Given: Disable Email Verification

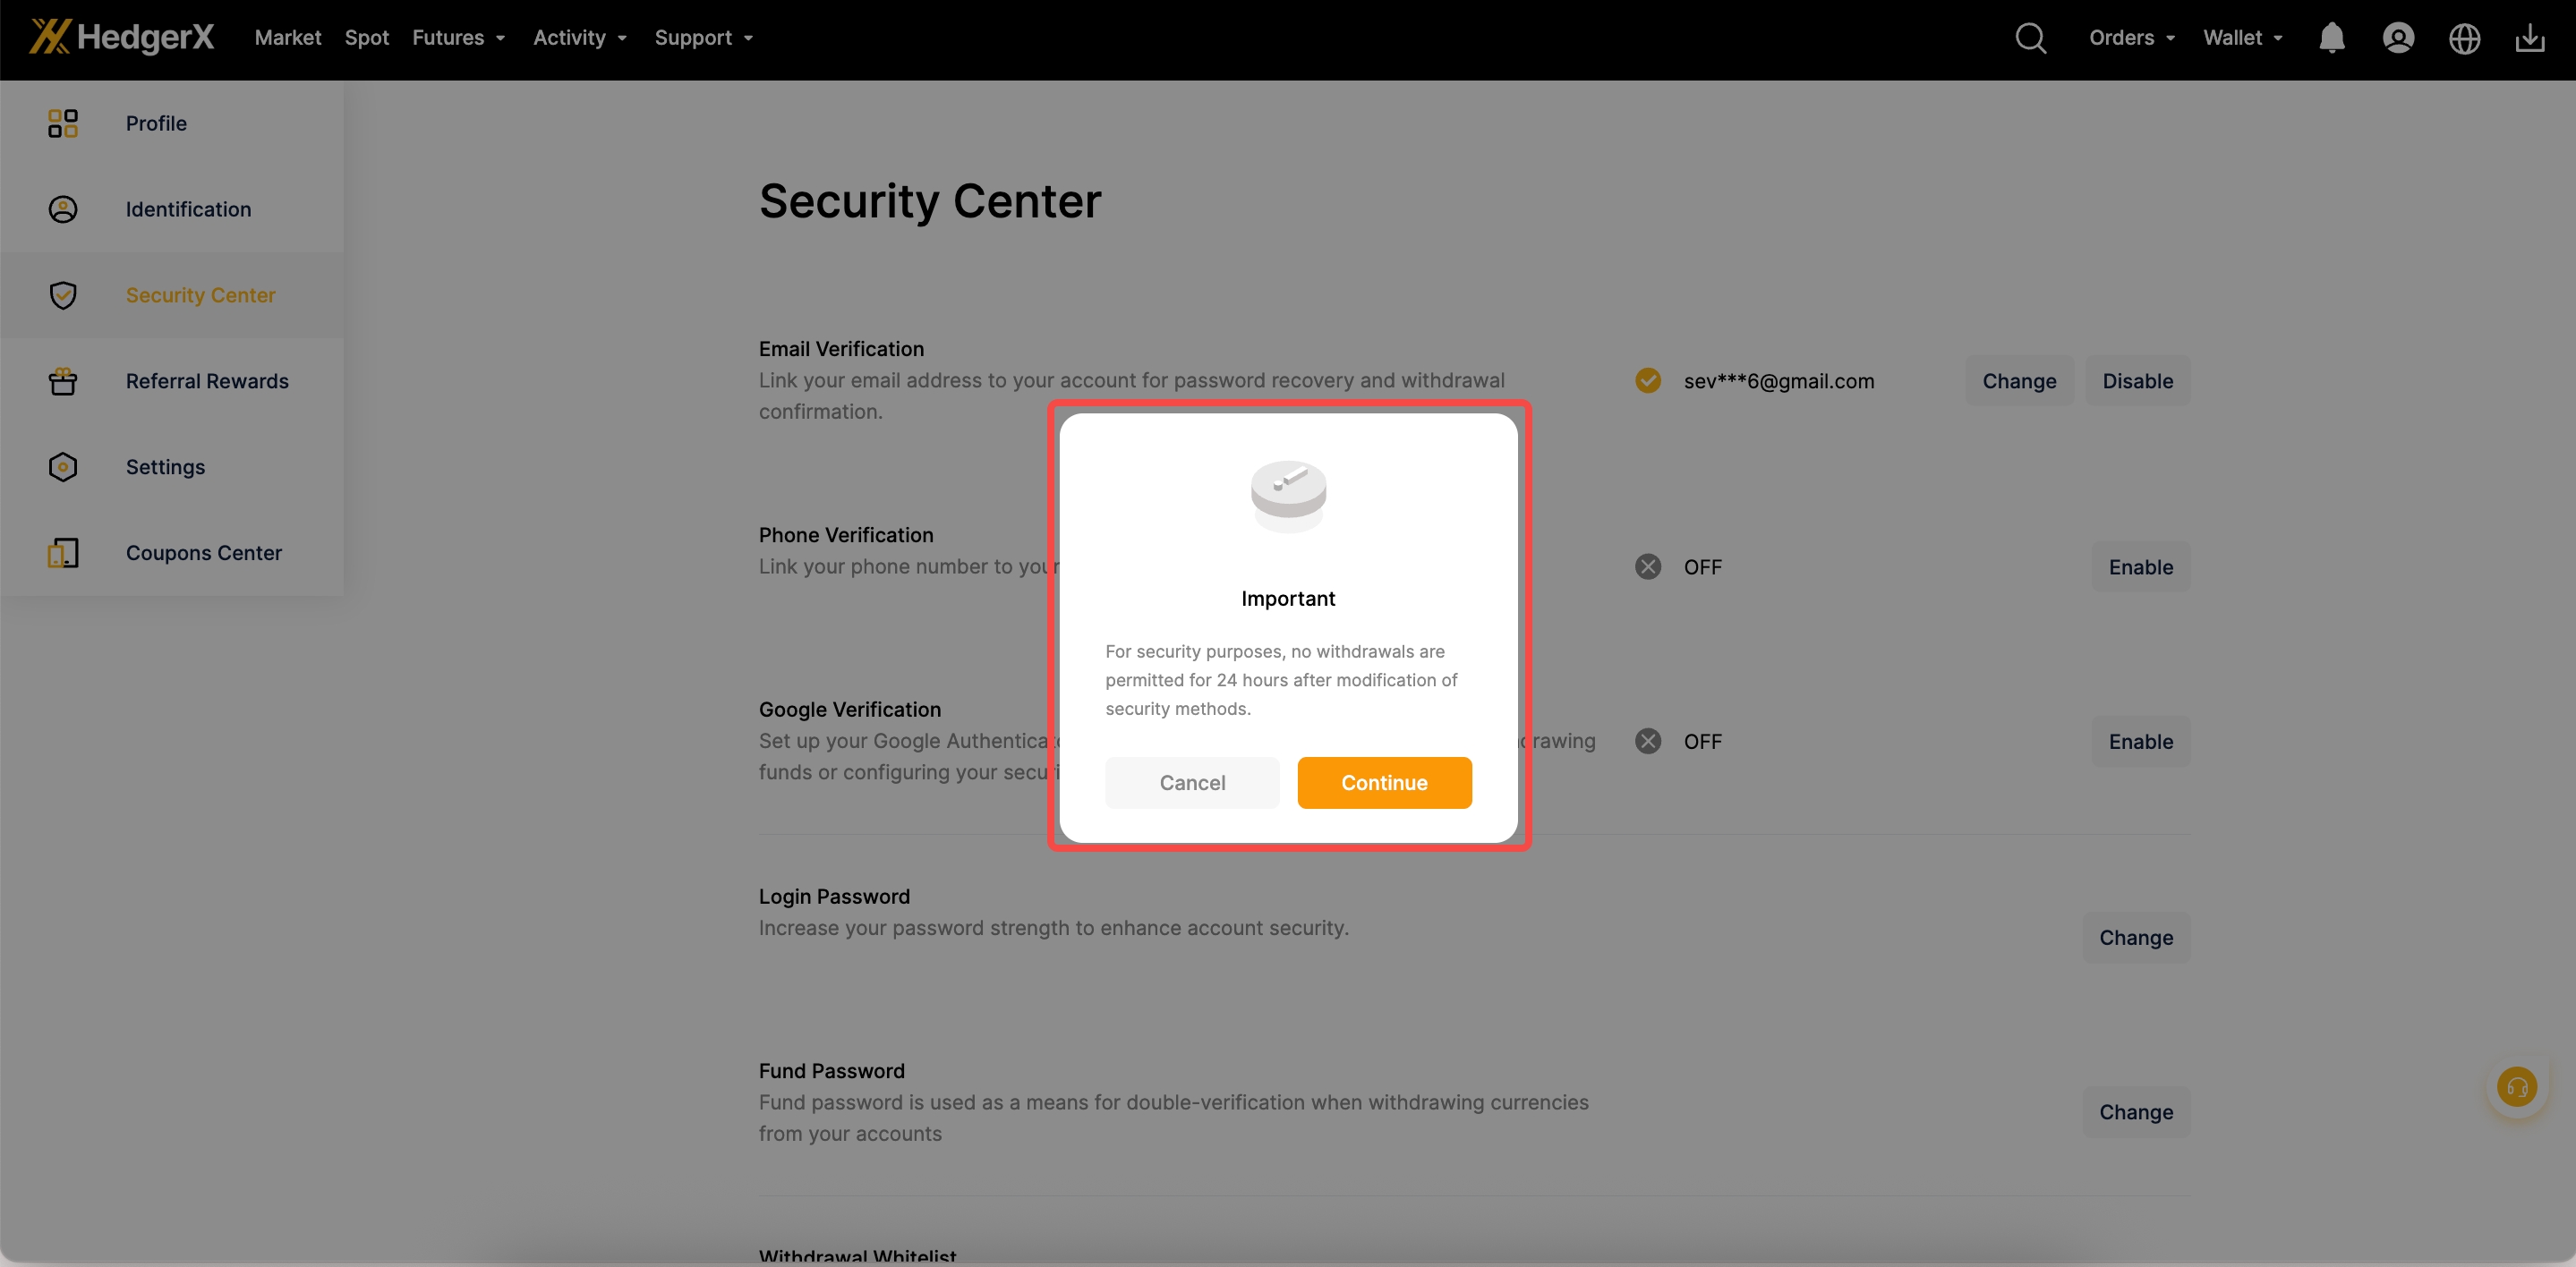Looking at the screenshot, I should tap(2137, 381).
